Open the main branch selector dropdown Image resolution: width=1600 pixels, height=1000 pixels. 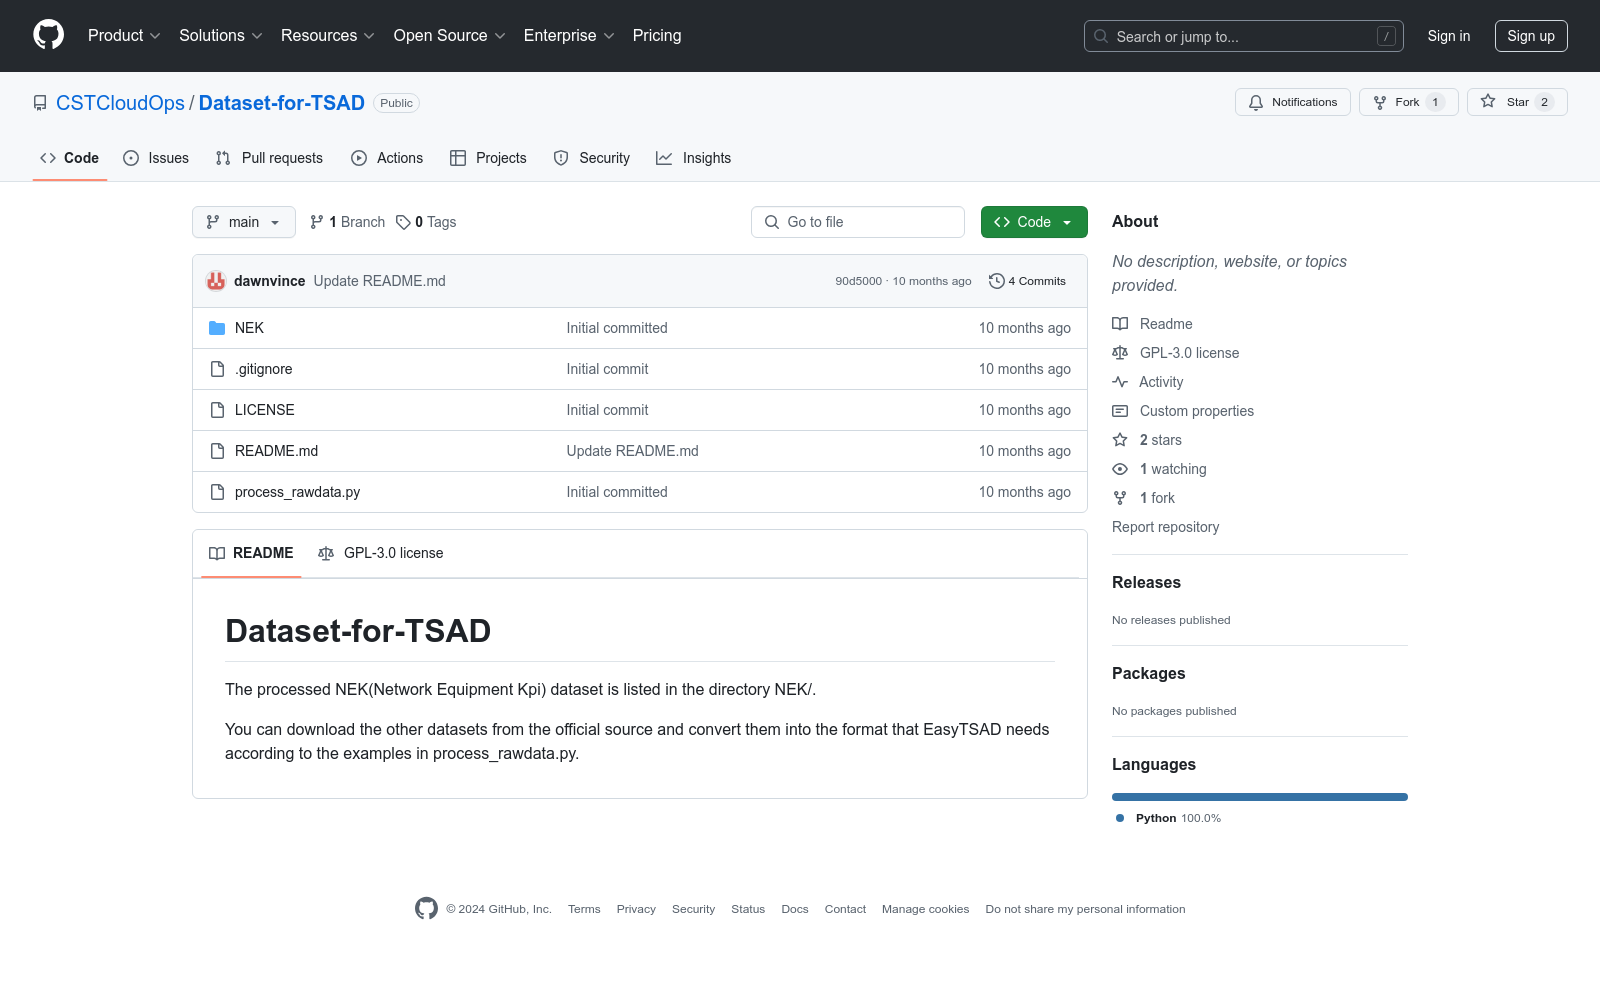coord(244,222)
